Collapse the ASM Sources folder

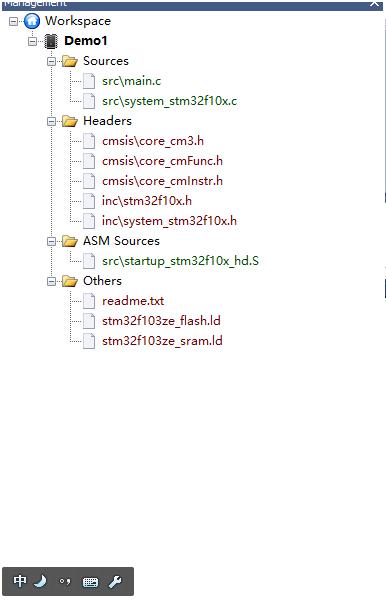tap(51, 242)
